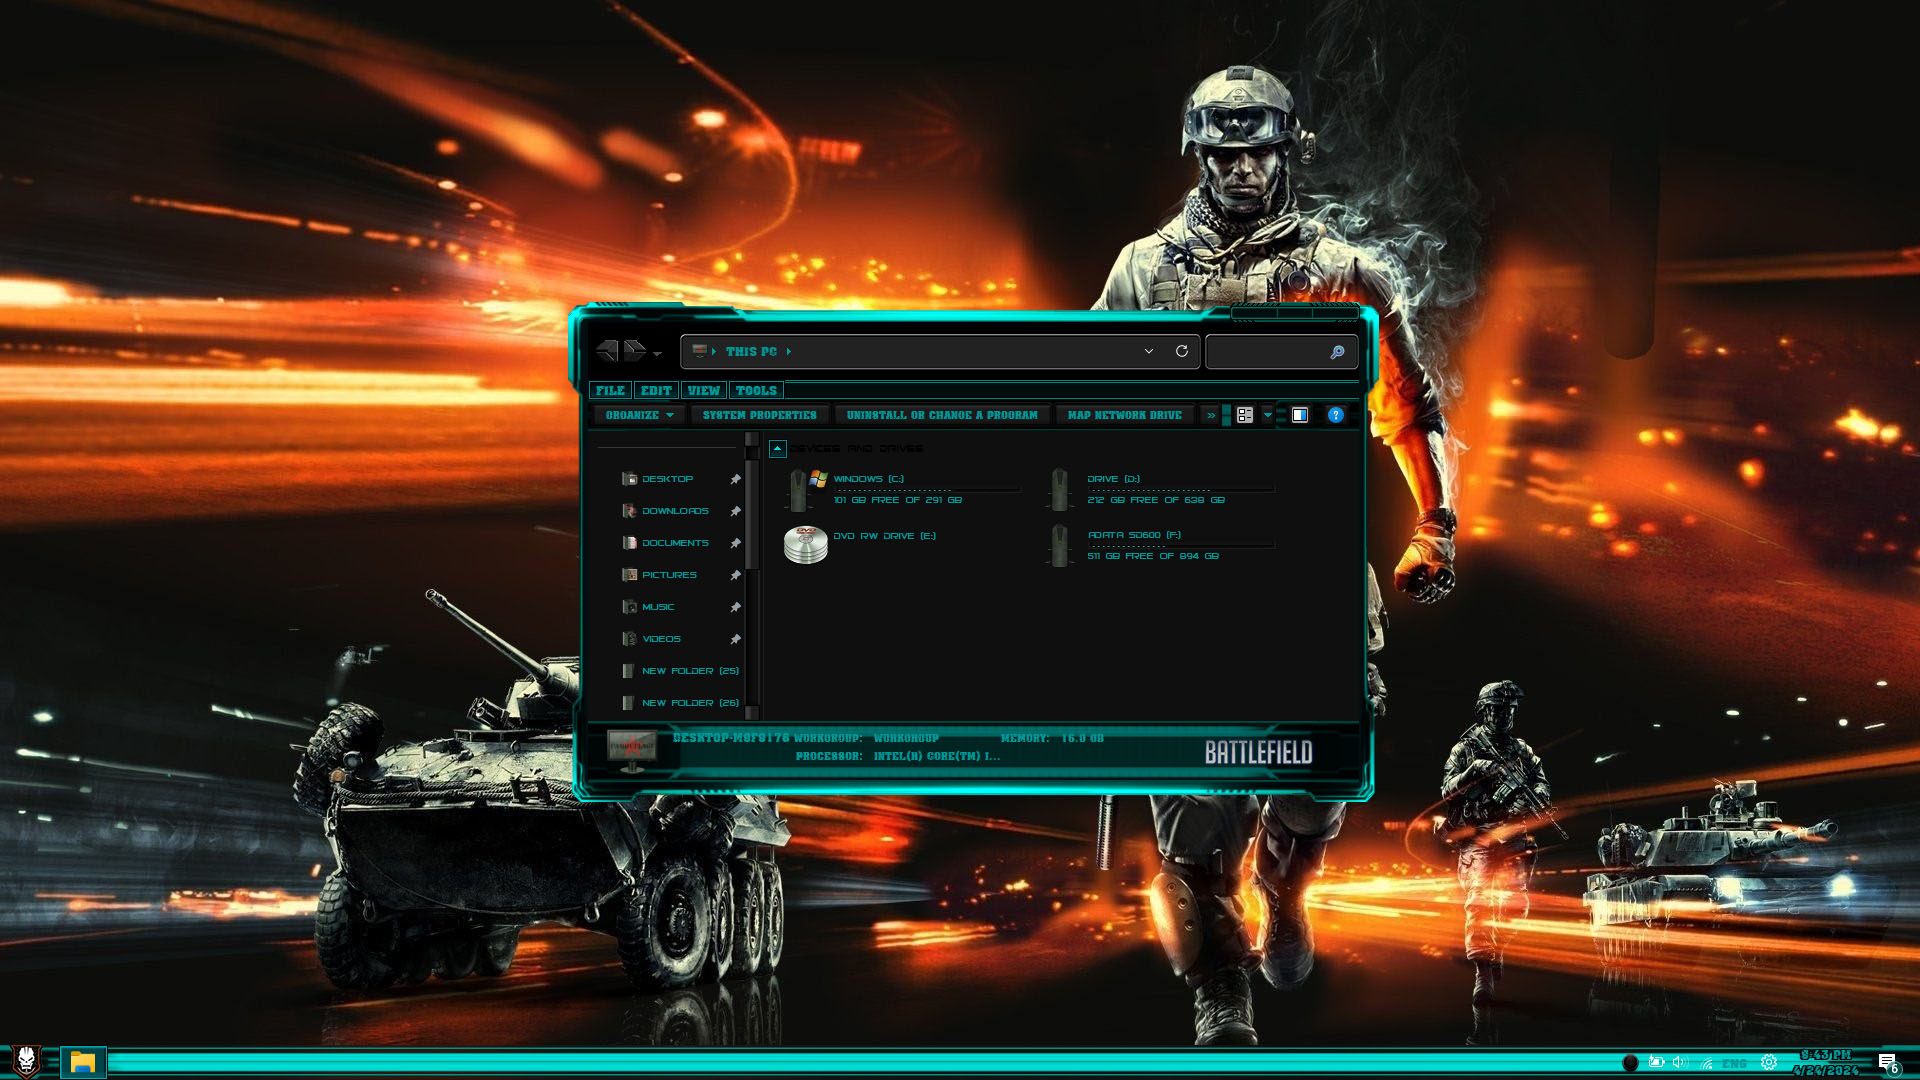
Task: Open the Organize dropdown
Action: pyautogui.click(x=639, y=415)
